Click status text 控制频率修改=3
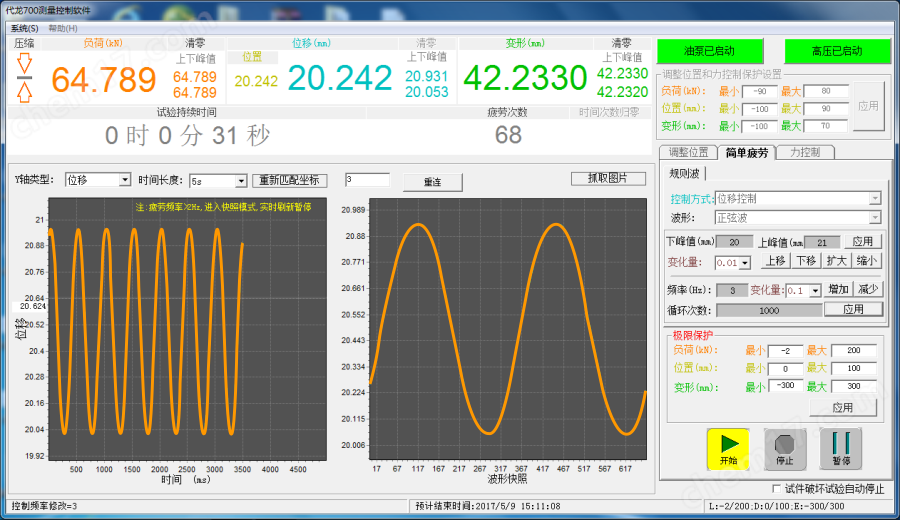900x520 pixels. click(x=44, y=506)
